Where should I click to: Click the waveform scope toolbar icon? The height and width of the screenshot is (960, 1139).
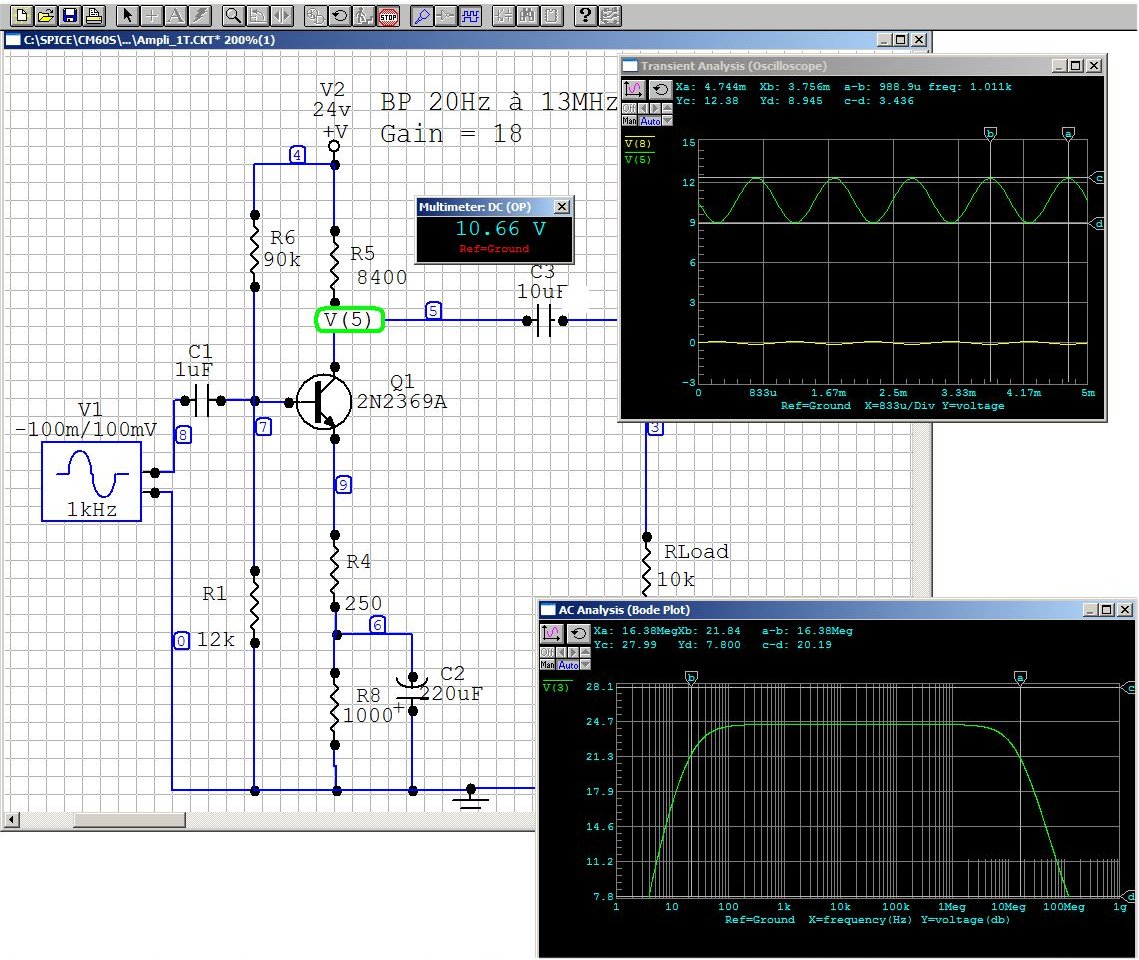coord(470,15)
